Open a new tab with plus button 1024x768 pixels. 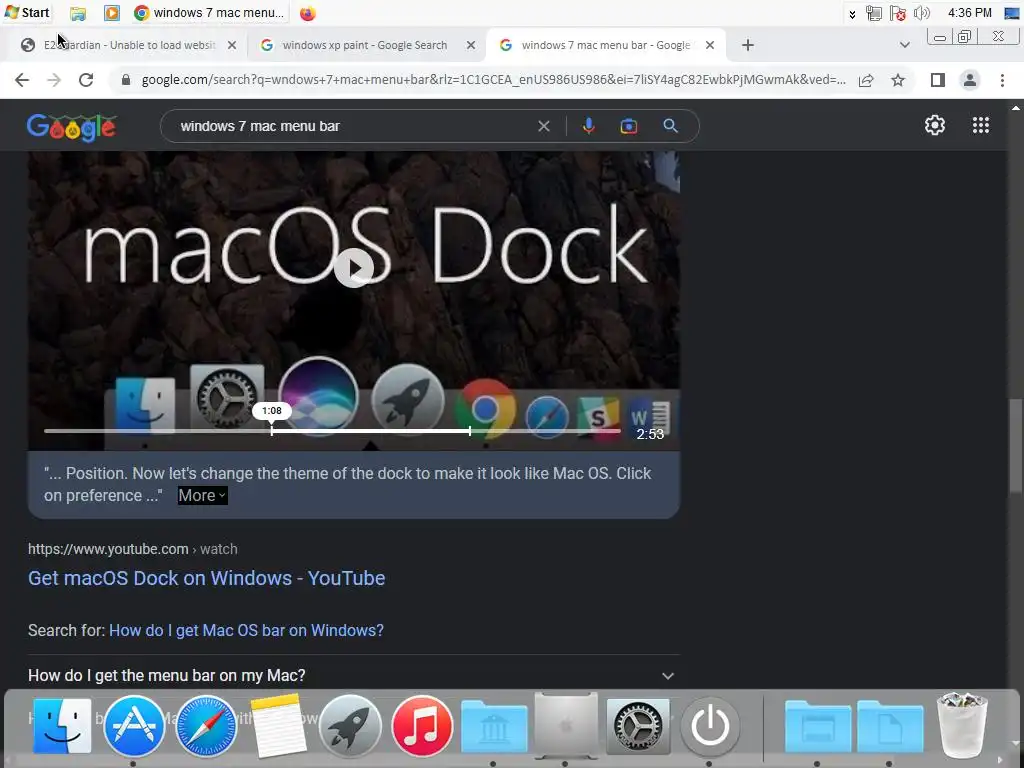[x=748, y=45]
